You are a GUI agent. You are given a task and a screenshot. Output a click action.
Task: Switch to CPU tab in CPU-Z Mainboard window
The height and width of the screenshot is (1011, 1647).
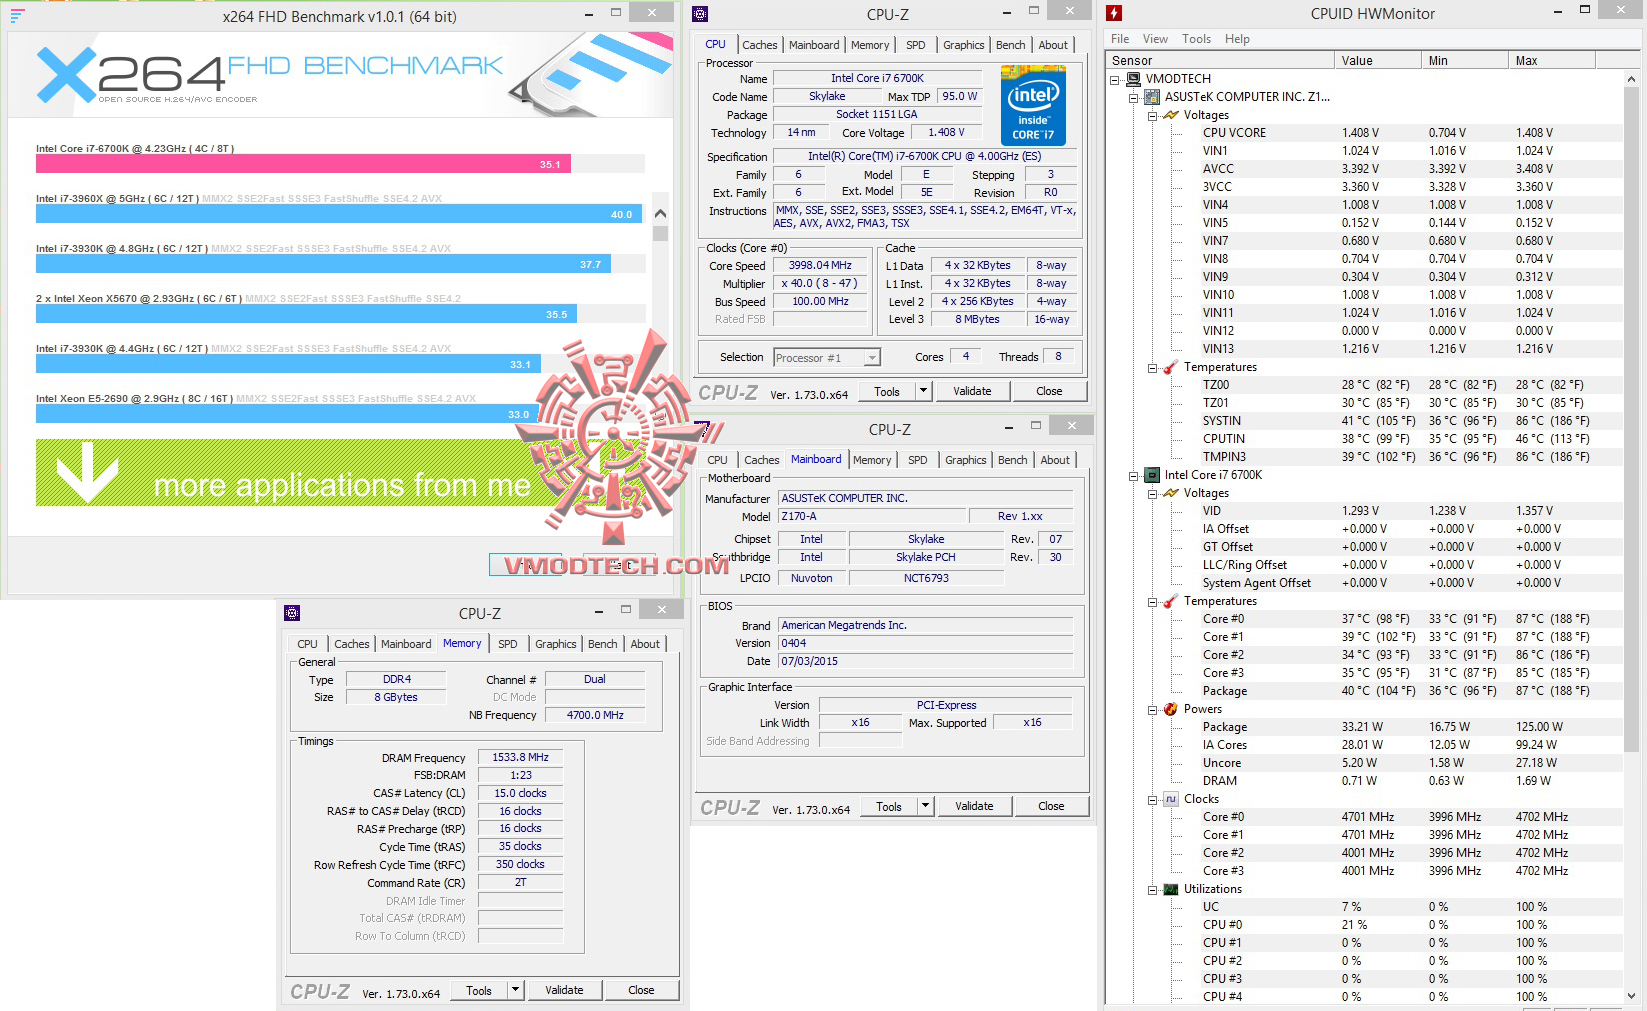click(717, 460)
